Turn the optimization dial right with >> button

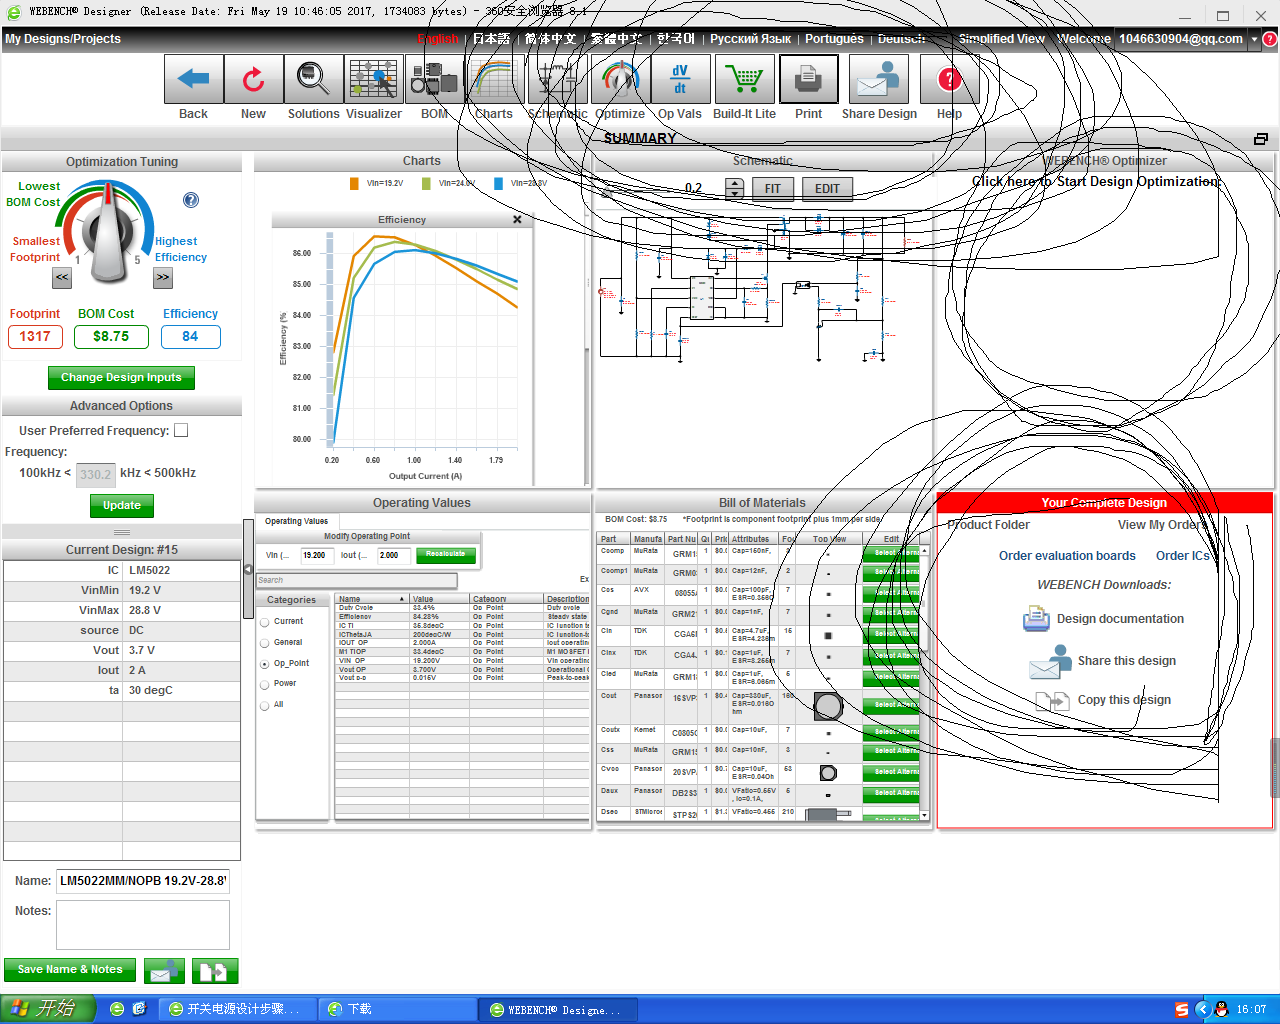pos(163,278)
